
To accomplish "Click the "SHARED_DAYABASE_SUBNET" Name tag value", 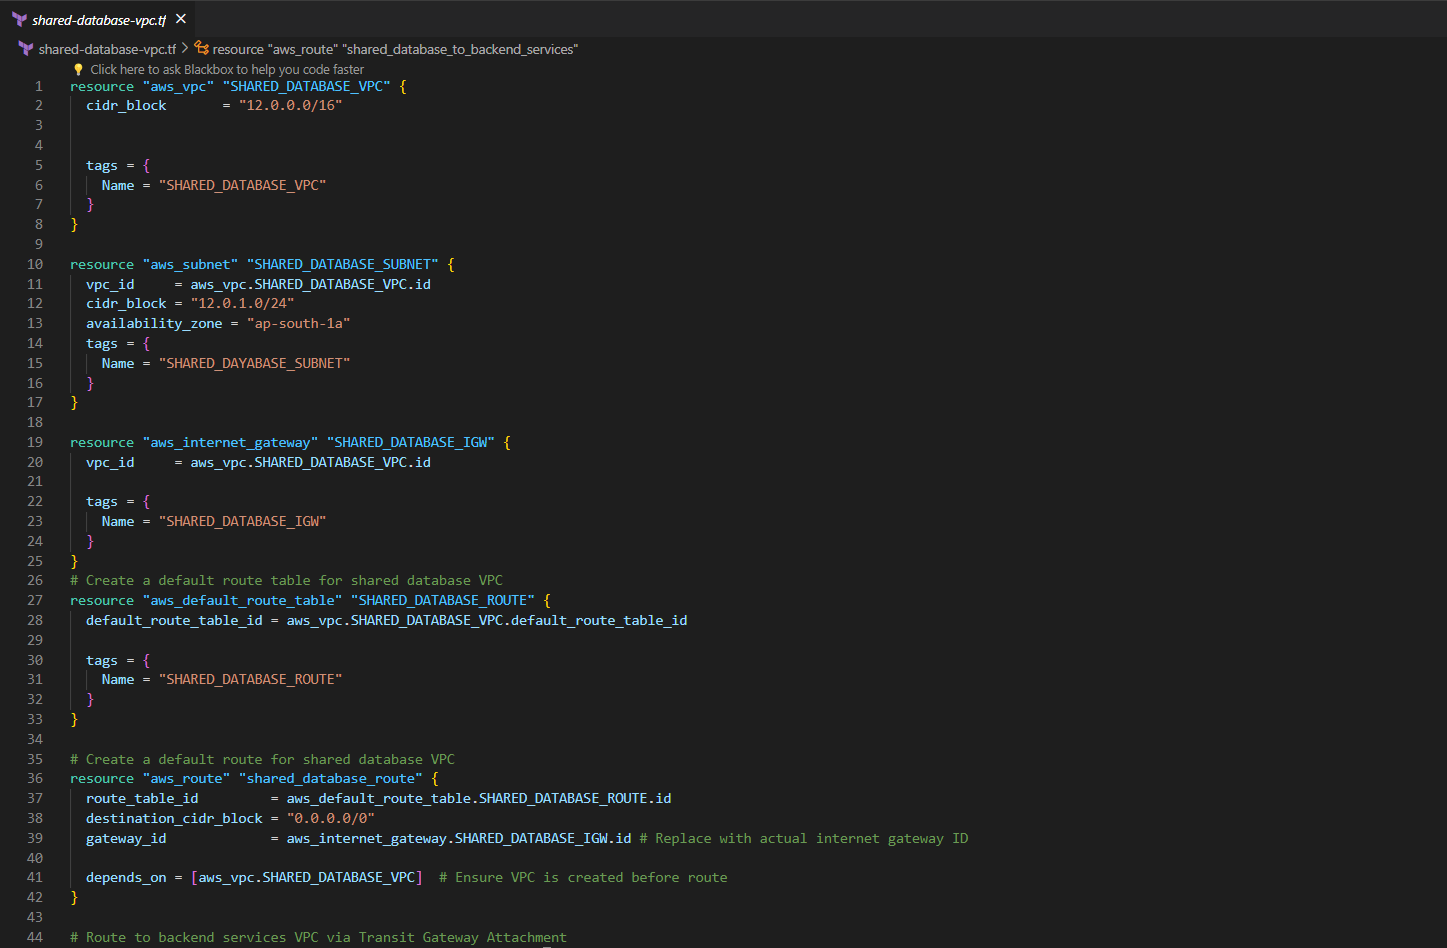I will [x=254, y=363].
